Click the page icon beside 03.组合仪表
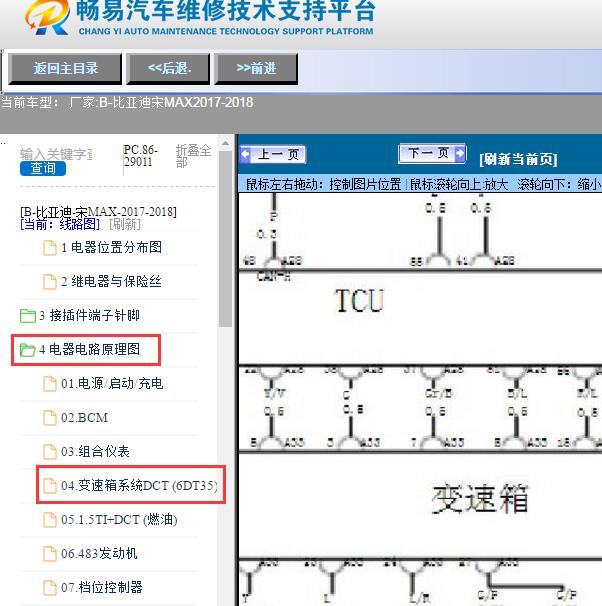Viewport: 602px width, 606px height. [x=49, y=452]
